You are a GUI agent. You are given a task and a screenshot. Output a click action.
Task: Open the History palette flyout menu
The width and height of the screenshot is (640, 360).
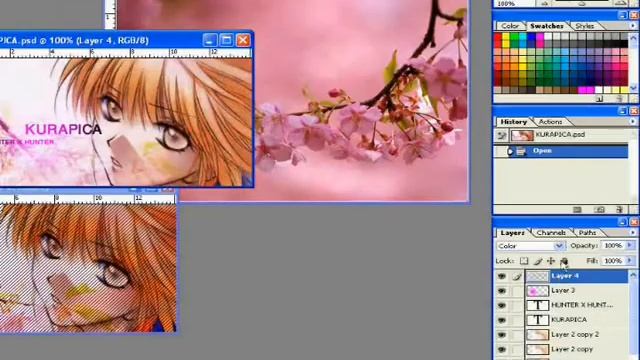633,122
